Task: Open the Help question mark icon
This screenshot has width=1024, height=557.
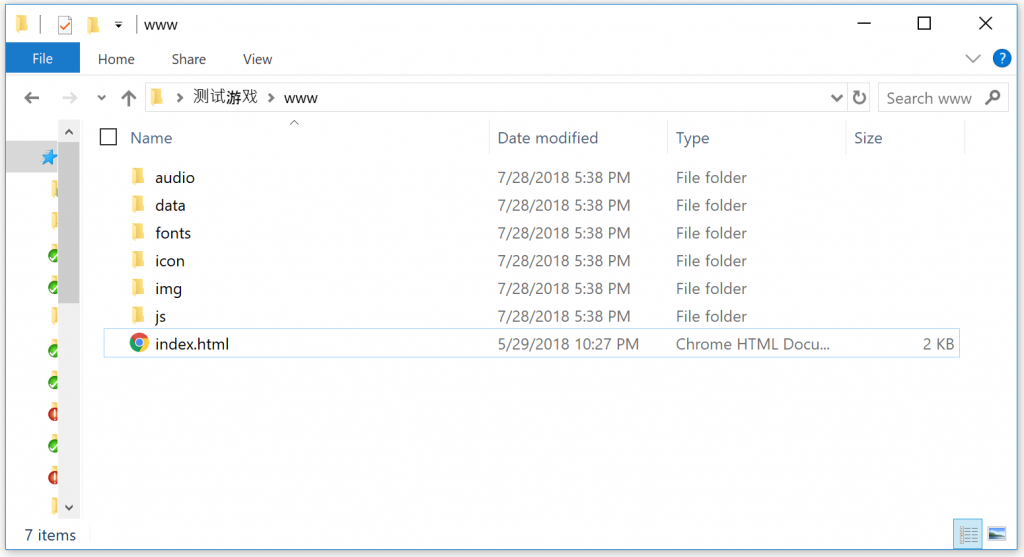Action: 1001,59
